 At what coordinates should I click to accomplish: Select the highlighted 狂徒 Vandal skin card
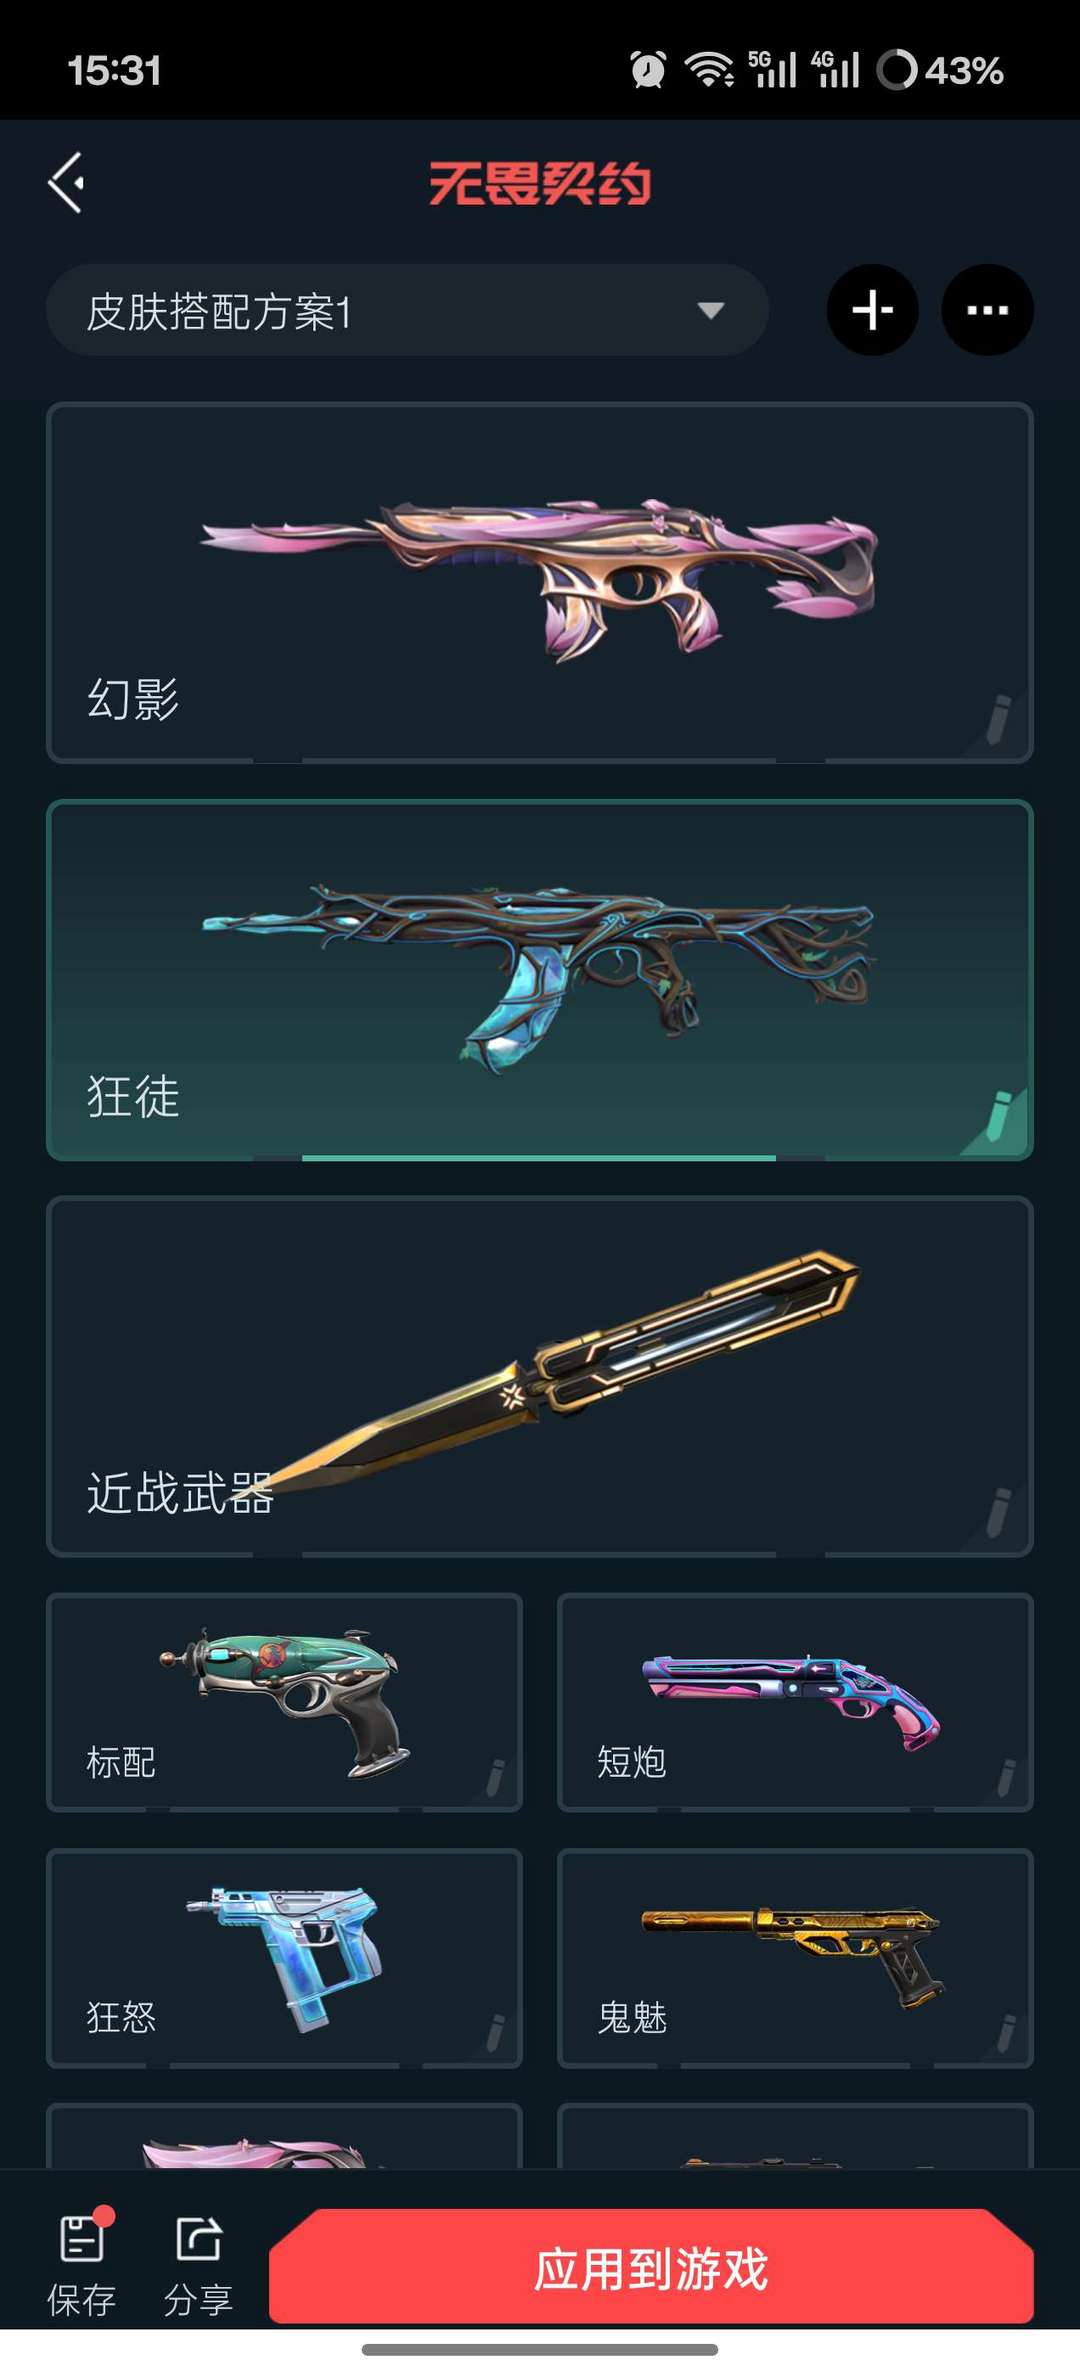[540, 980]
